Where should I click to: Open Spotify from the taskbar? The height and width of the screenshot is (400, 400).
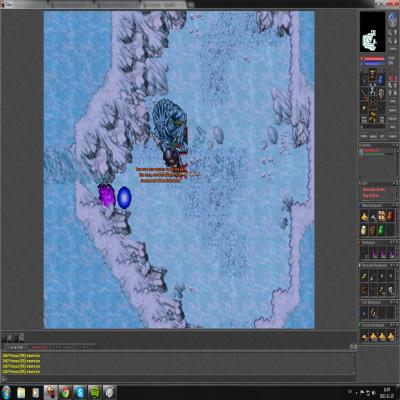pos(95,393)
